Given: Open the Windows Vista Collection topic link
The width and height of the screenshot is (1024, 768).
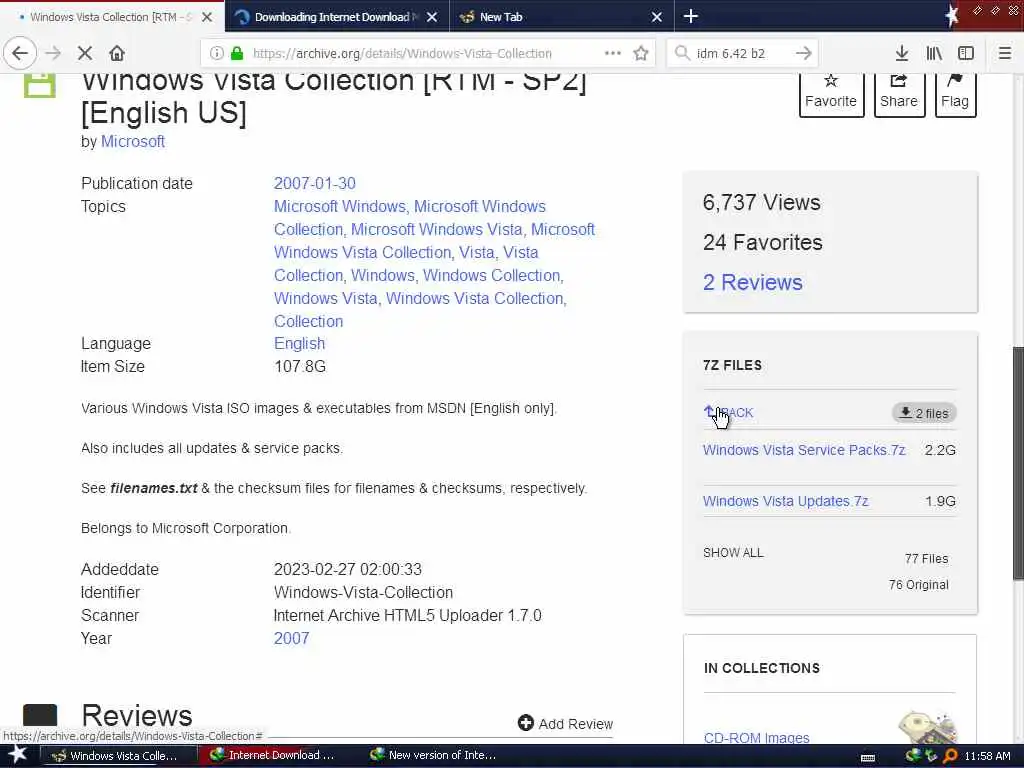Looking at the screenshot, I should point(477,298).
